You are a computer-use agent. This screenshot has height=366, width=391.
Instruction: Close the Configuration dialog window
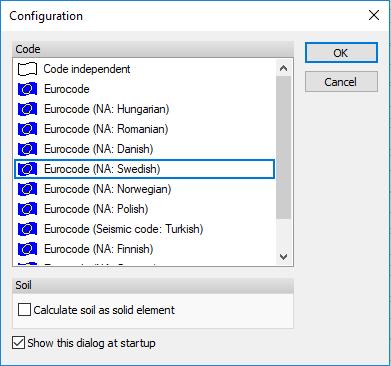pyautogui.click(x=374, y=15)
